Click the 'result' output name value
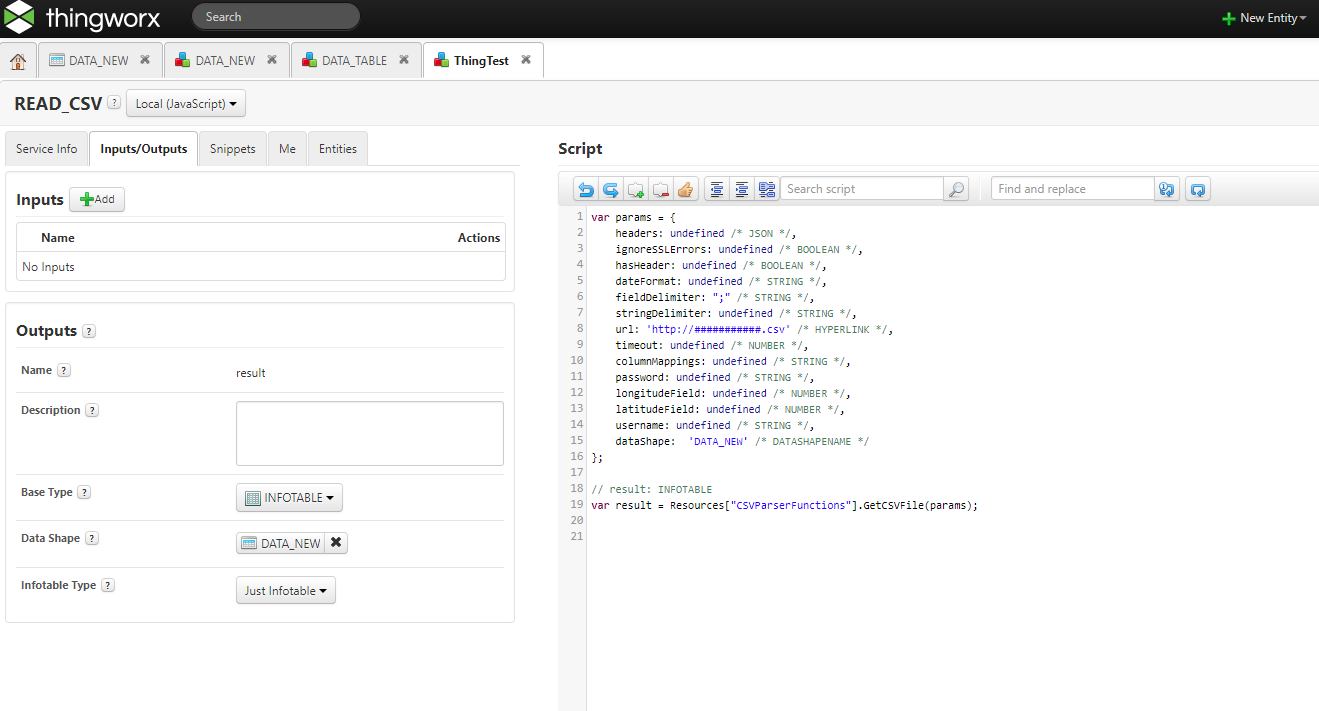1319x711 pixels. [251, 373]
